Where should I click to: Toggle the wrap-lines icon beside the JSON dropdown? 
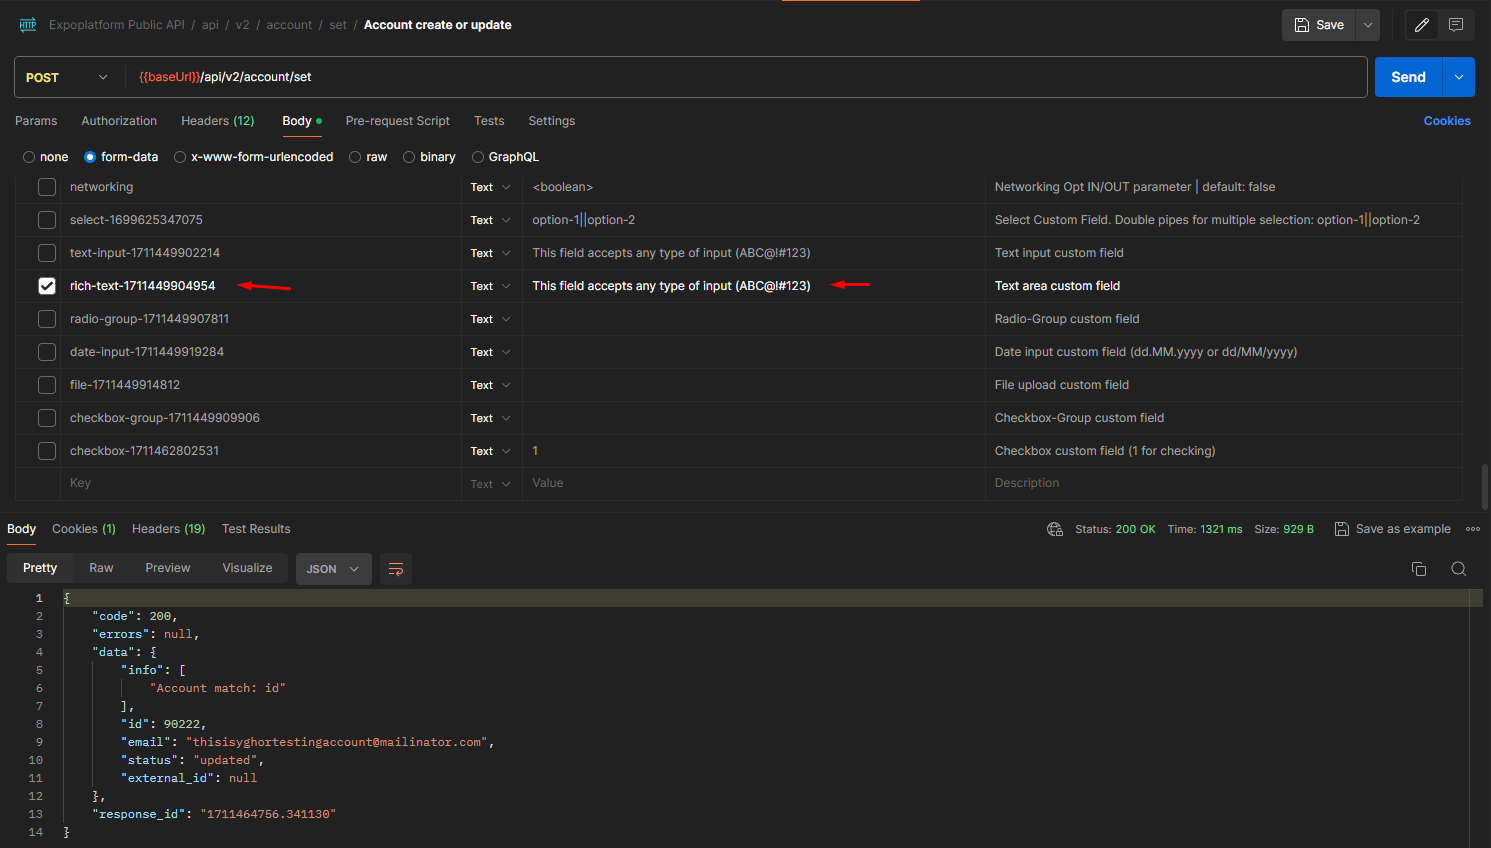(x=396, y=568)
